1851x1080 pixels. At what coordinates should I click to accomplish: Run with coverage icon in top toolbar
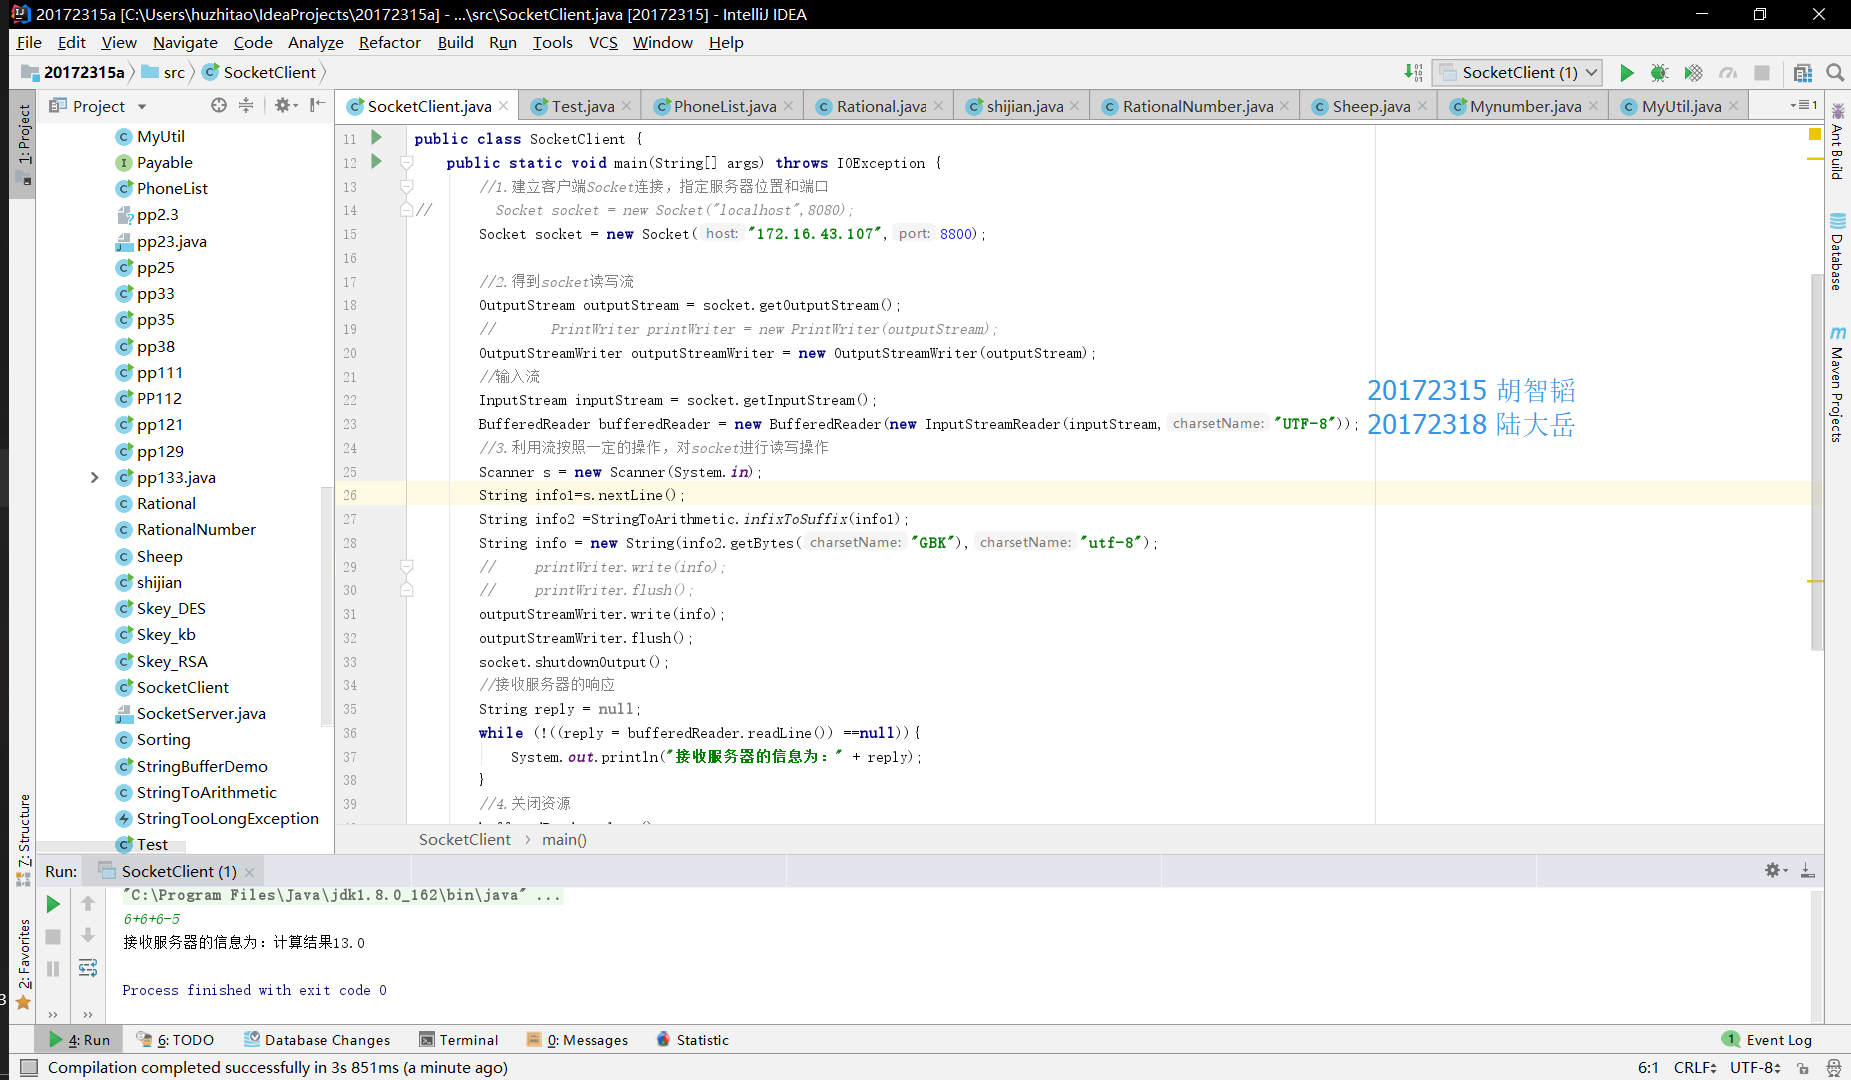tap(1693, 73)
